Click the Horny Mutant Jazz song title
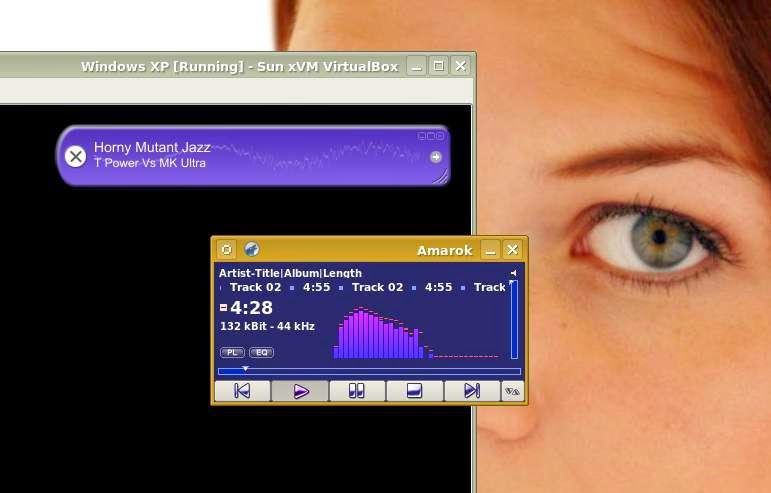Image resolution: width=771 pixels, height=493 pixels. (152, 147)
